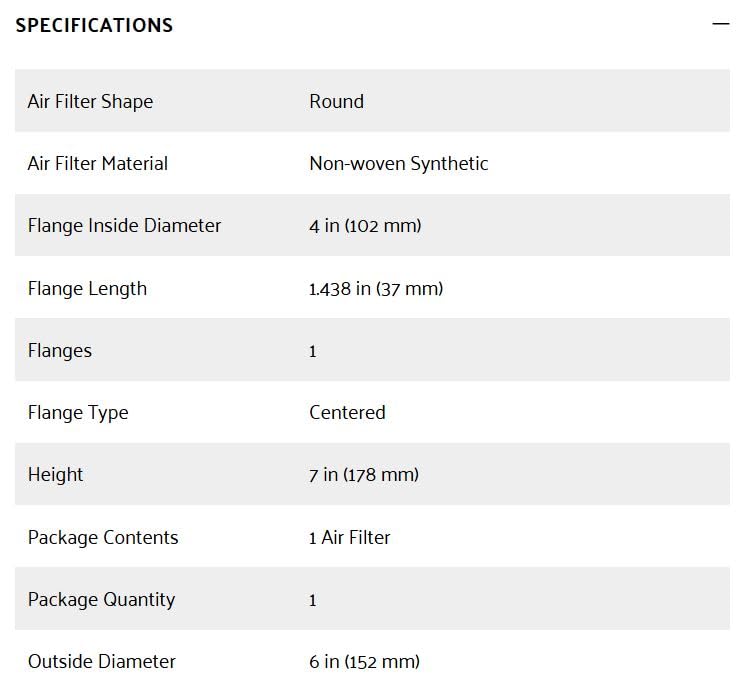Click the 7 in (178 mm) value
The height and width of the screenshot is (690, 740).
tap(363, 474)
